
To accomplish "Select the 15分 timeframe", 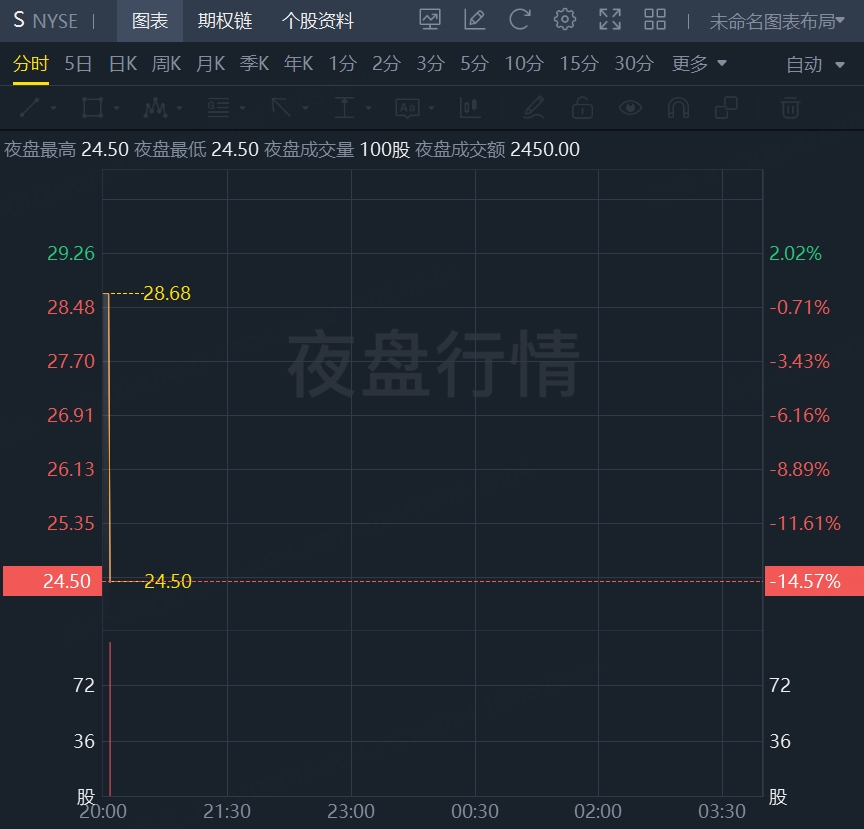I will 579,64.
